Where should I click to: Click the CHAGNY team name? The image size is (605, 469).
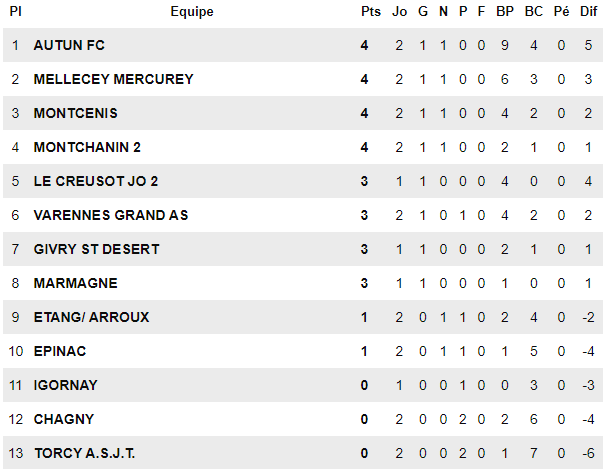pos(62,419)
